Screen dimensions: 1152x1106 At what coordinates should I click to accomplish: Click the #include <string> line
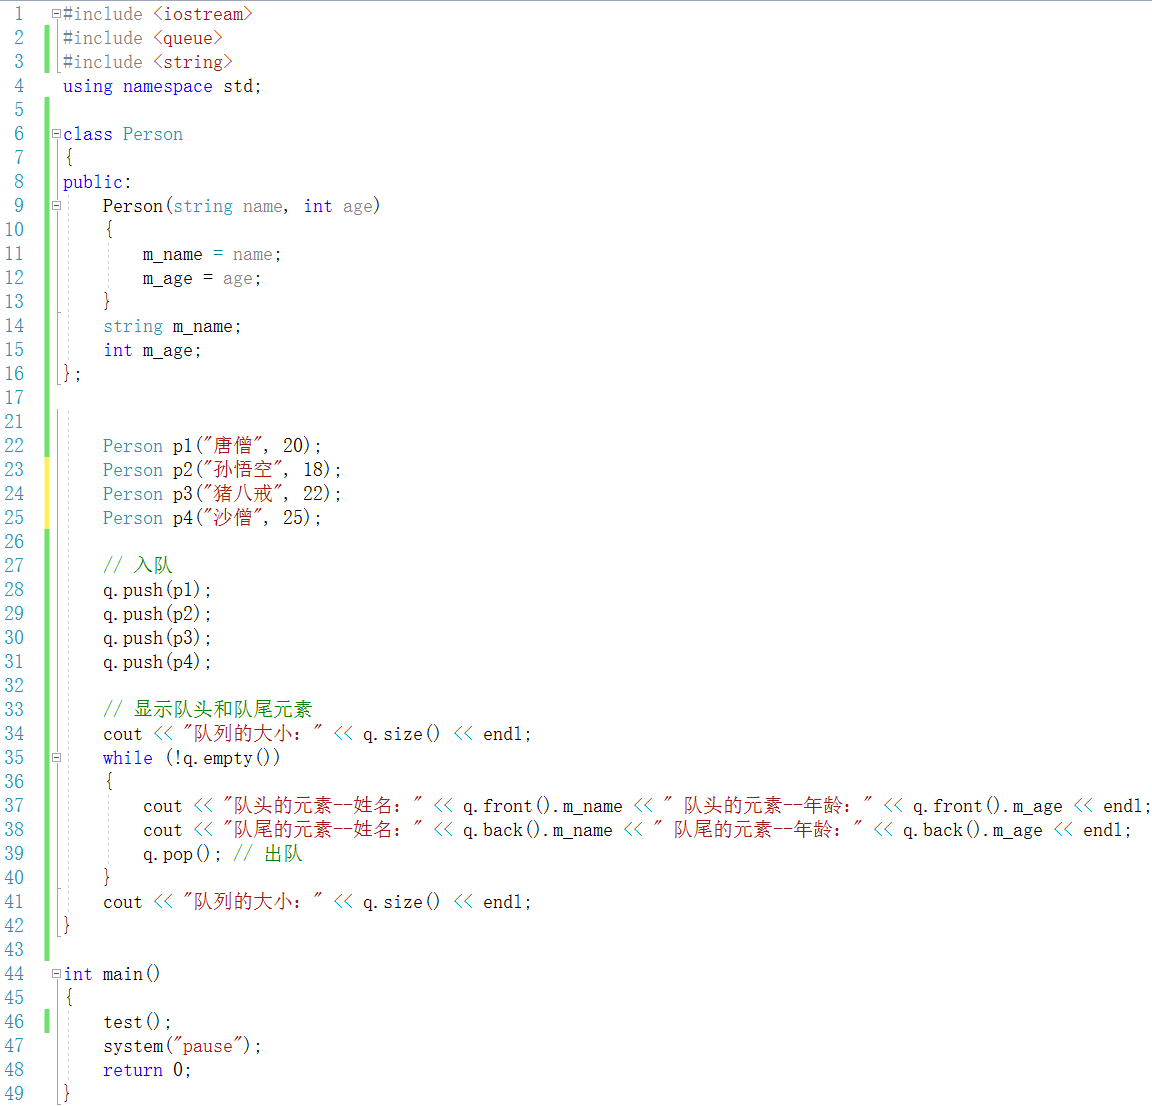(x=148, y=62)
